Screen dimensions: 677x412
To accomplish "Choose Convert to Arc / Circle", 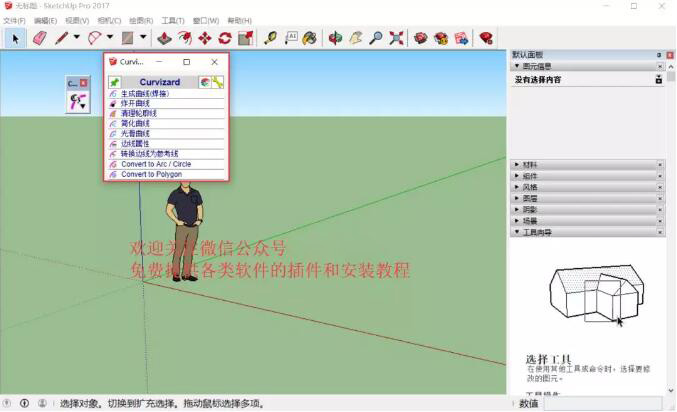I will tap(166, 164).
